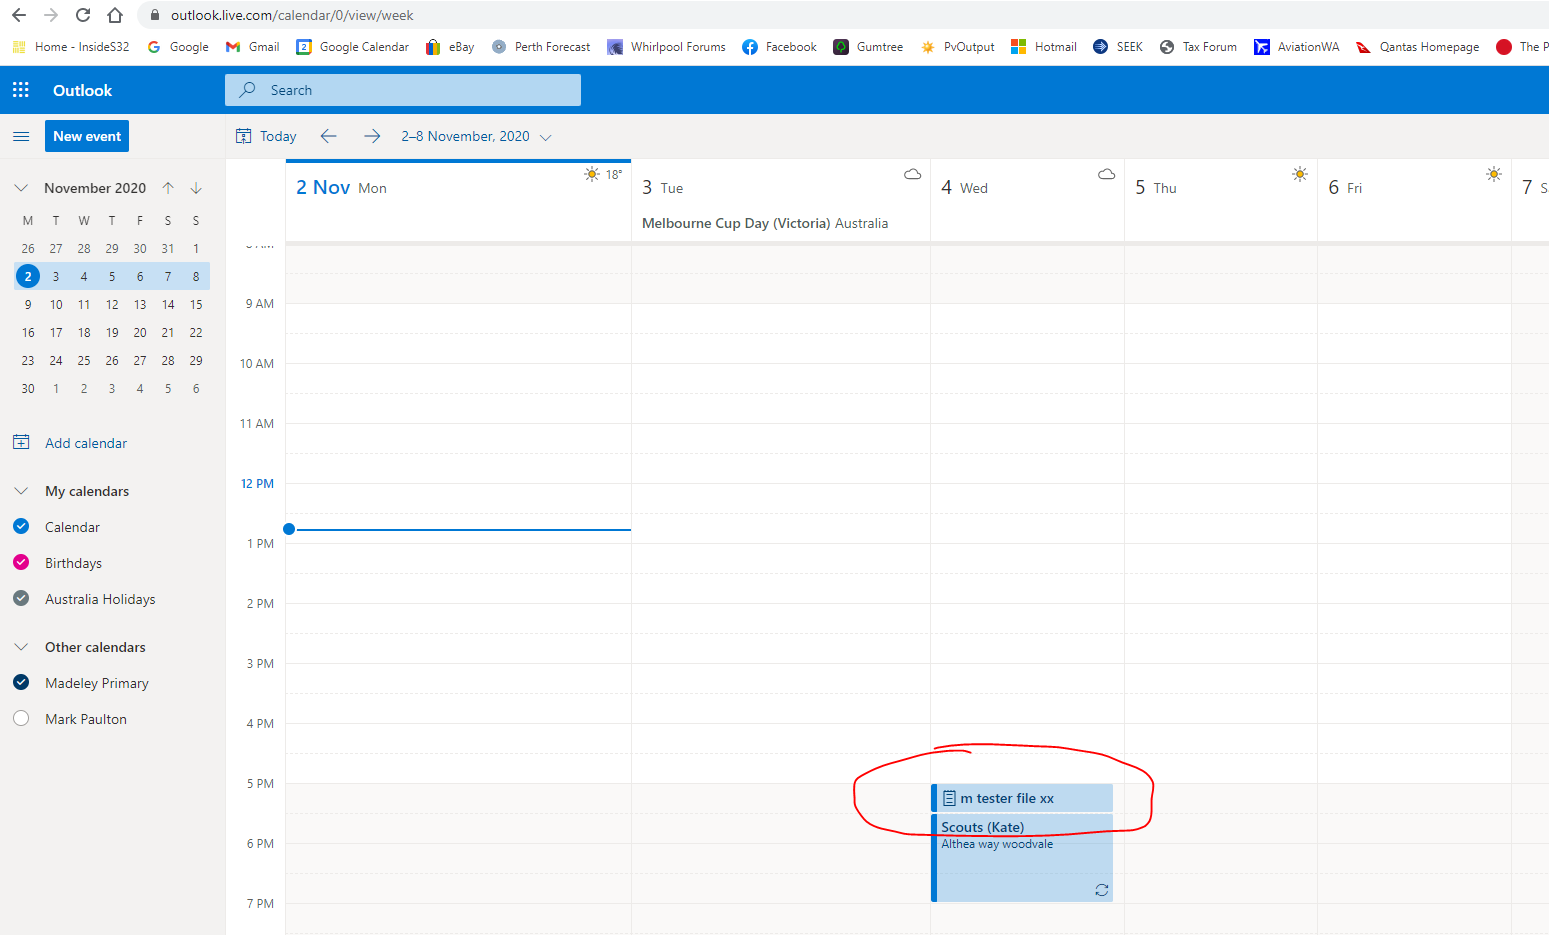Viewport: 1549px width, 935px height.
Task: Show next month via mini calendar down arrow
Action: (196, 187)
